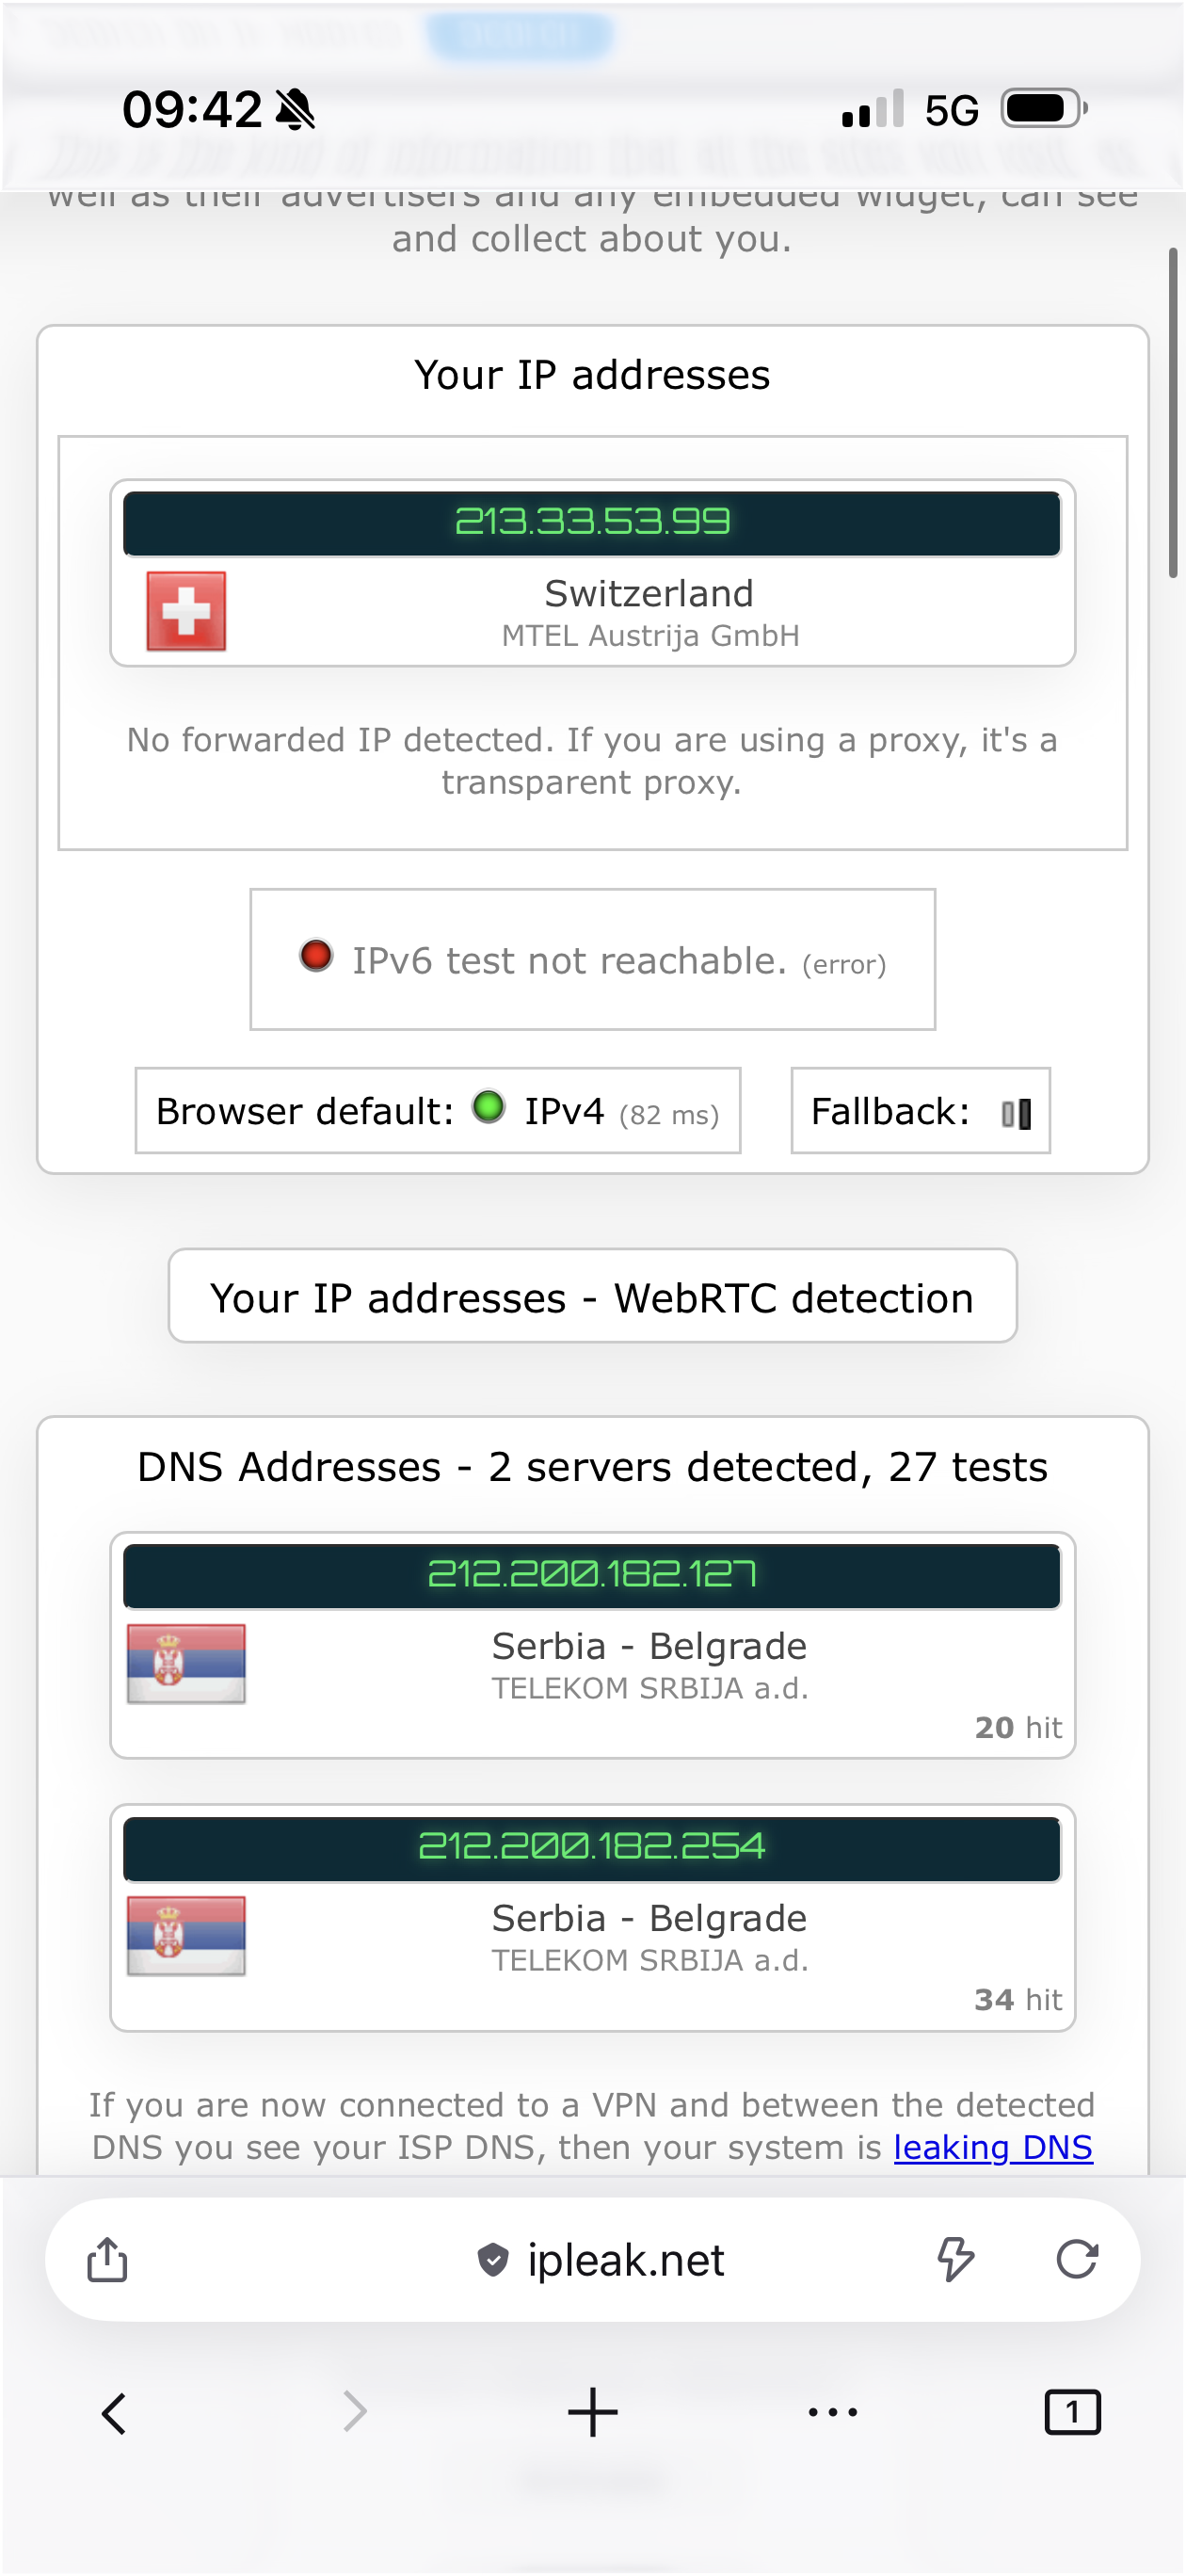1186x2576 pixels.
Task: Tap the shield icon beside ipleak.net
Action: [x=493, y=2260]
